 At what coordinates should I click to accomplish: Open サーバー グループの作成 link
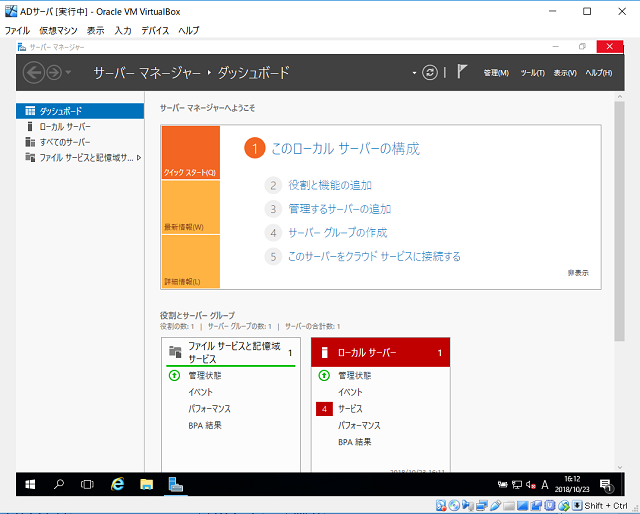(338, 233)
